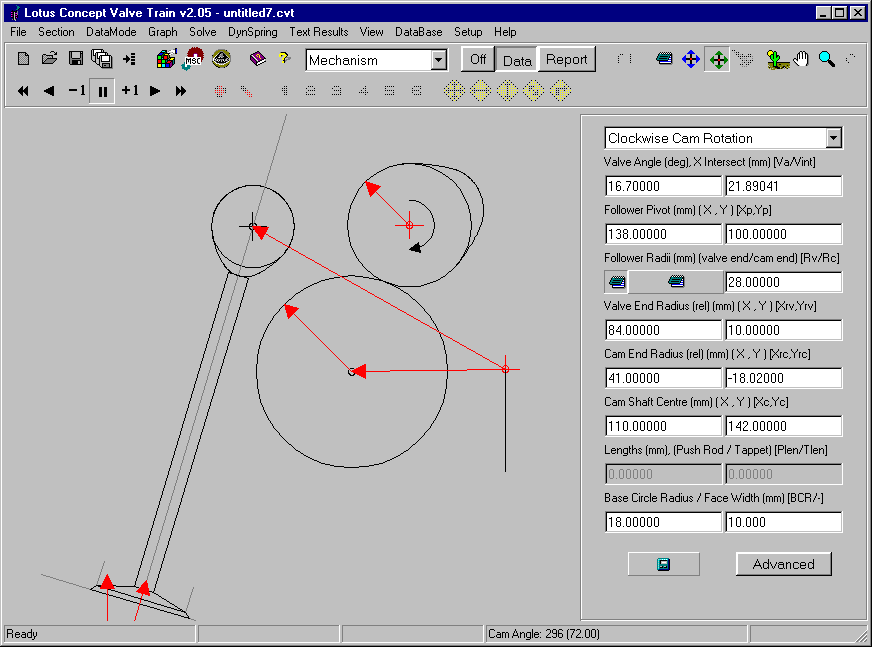Click the save icon button beside Advanced
Image resolution: width=872 pixels, height=647 pixels.
[x=663, y=564]
